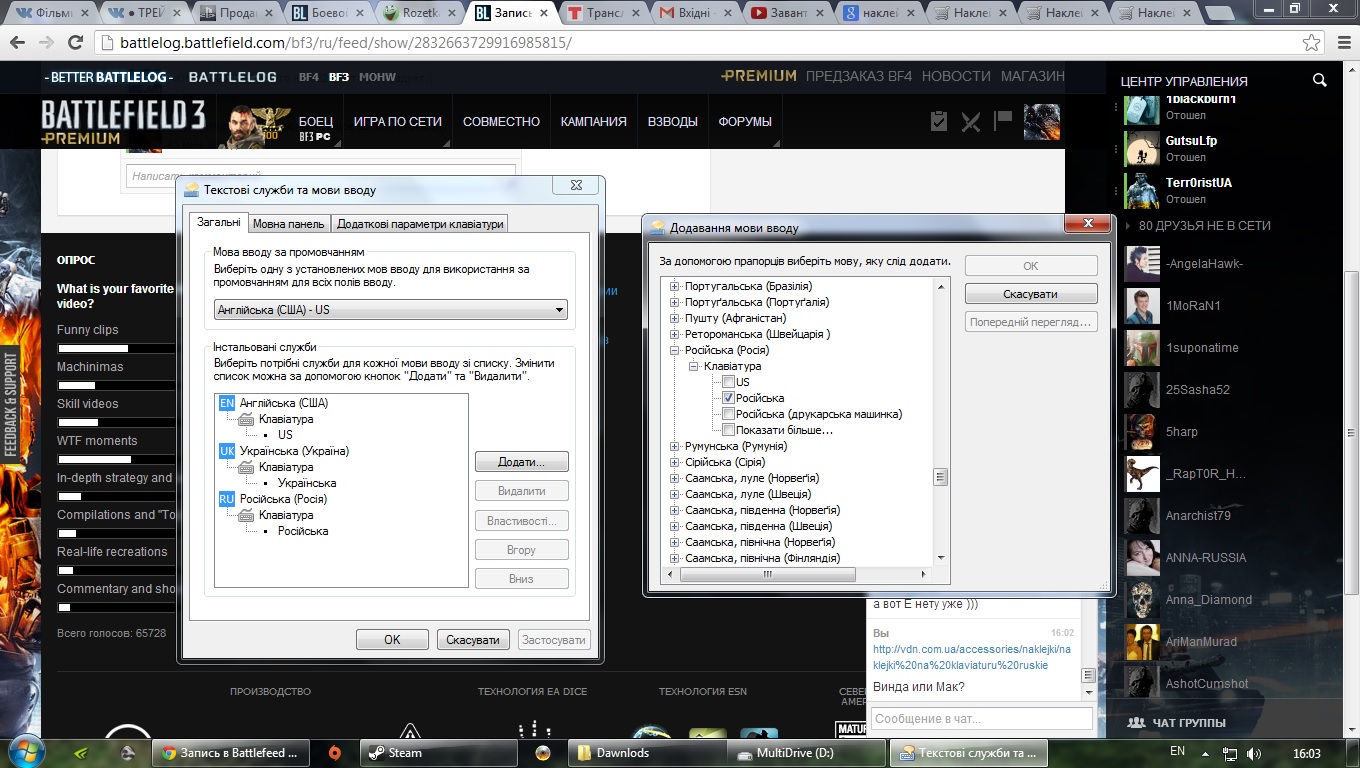Select Українська (Україна) in installed services
The height and width of the screenshot is (768, 1360).
(x=294, y=451)
